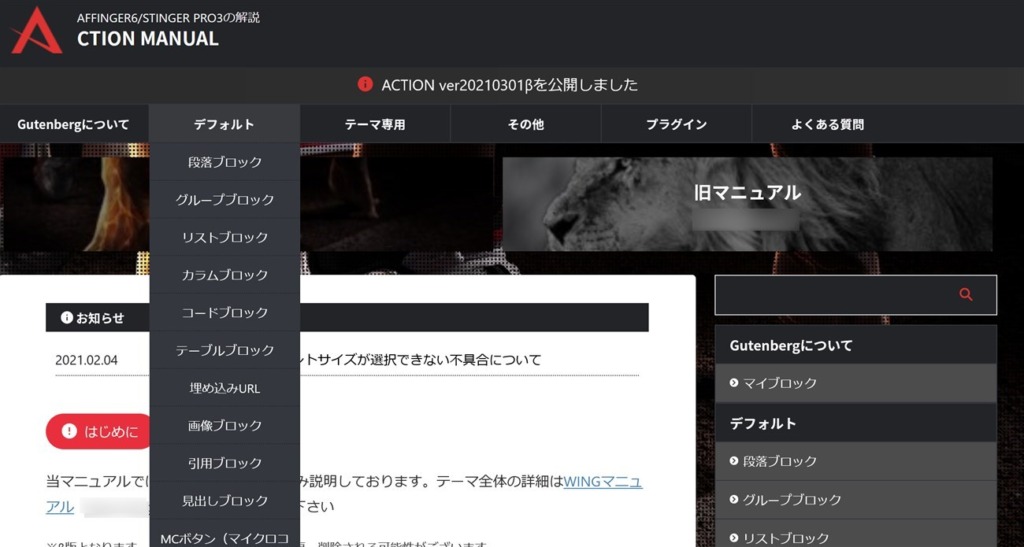Image resolution: width=1024 pixels, height=547 pixels.
Task: Click the exclamation icon in 'はじめに'
Action: click(x=69, y=431)
